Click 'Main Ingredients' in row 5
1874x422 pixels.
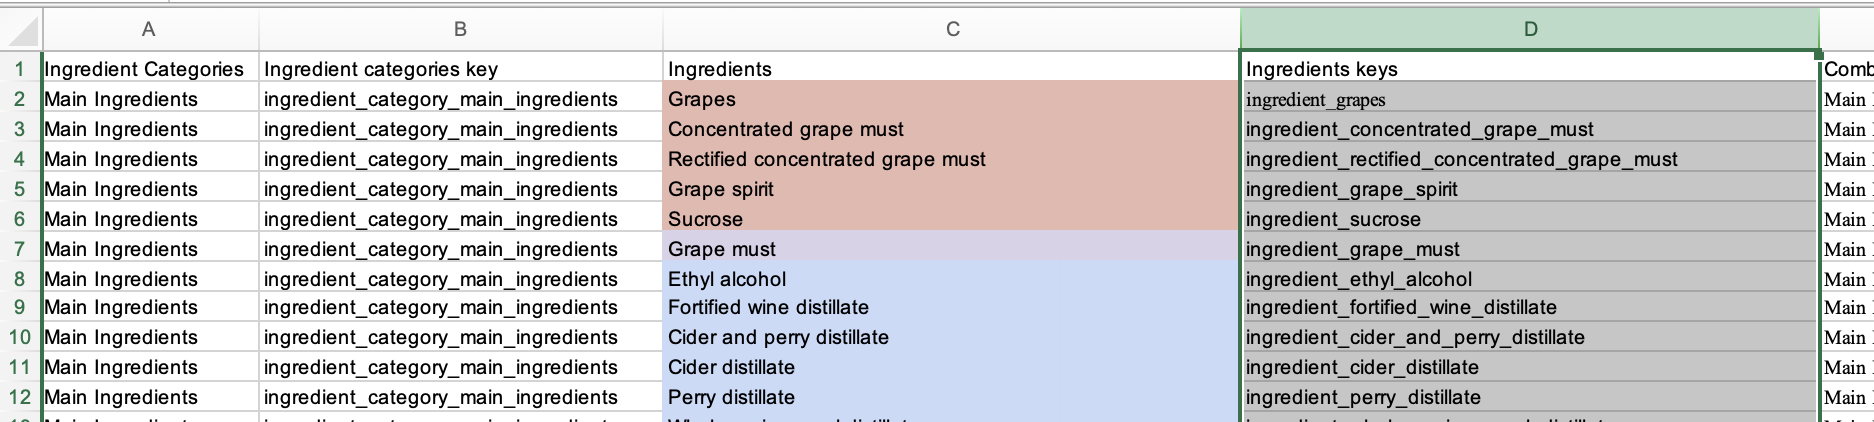tap(150, 189)
